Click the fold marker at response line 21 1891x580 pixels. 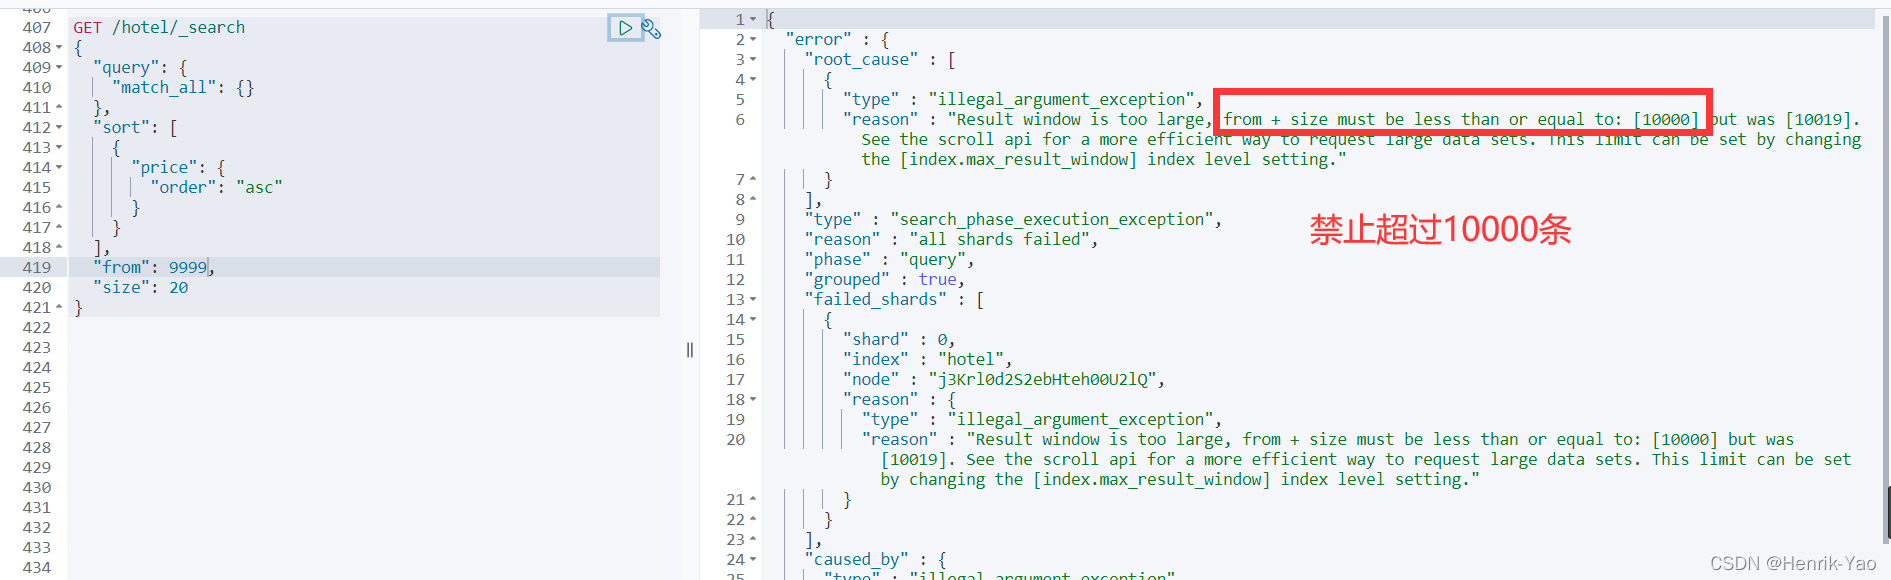pyautogui.click(x=753, y=499)
